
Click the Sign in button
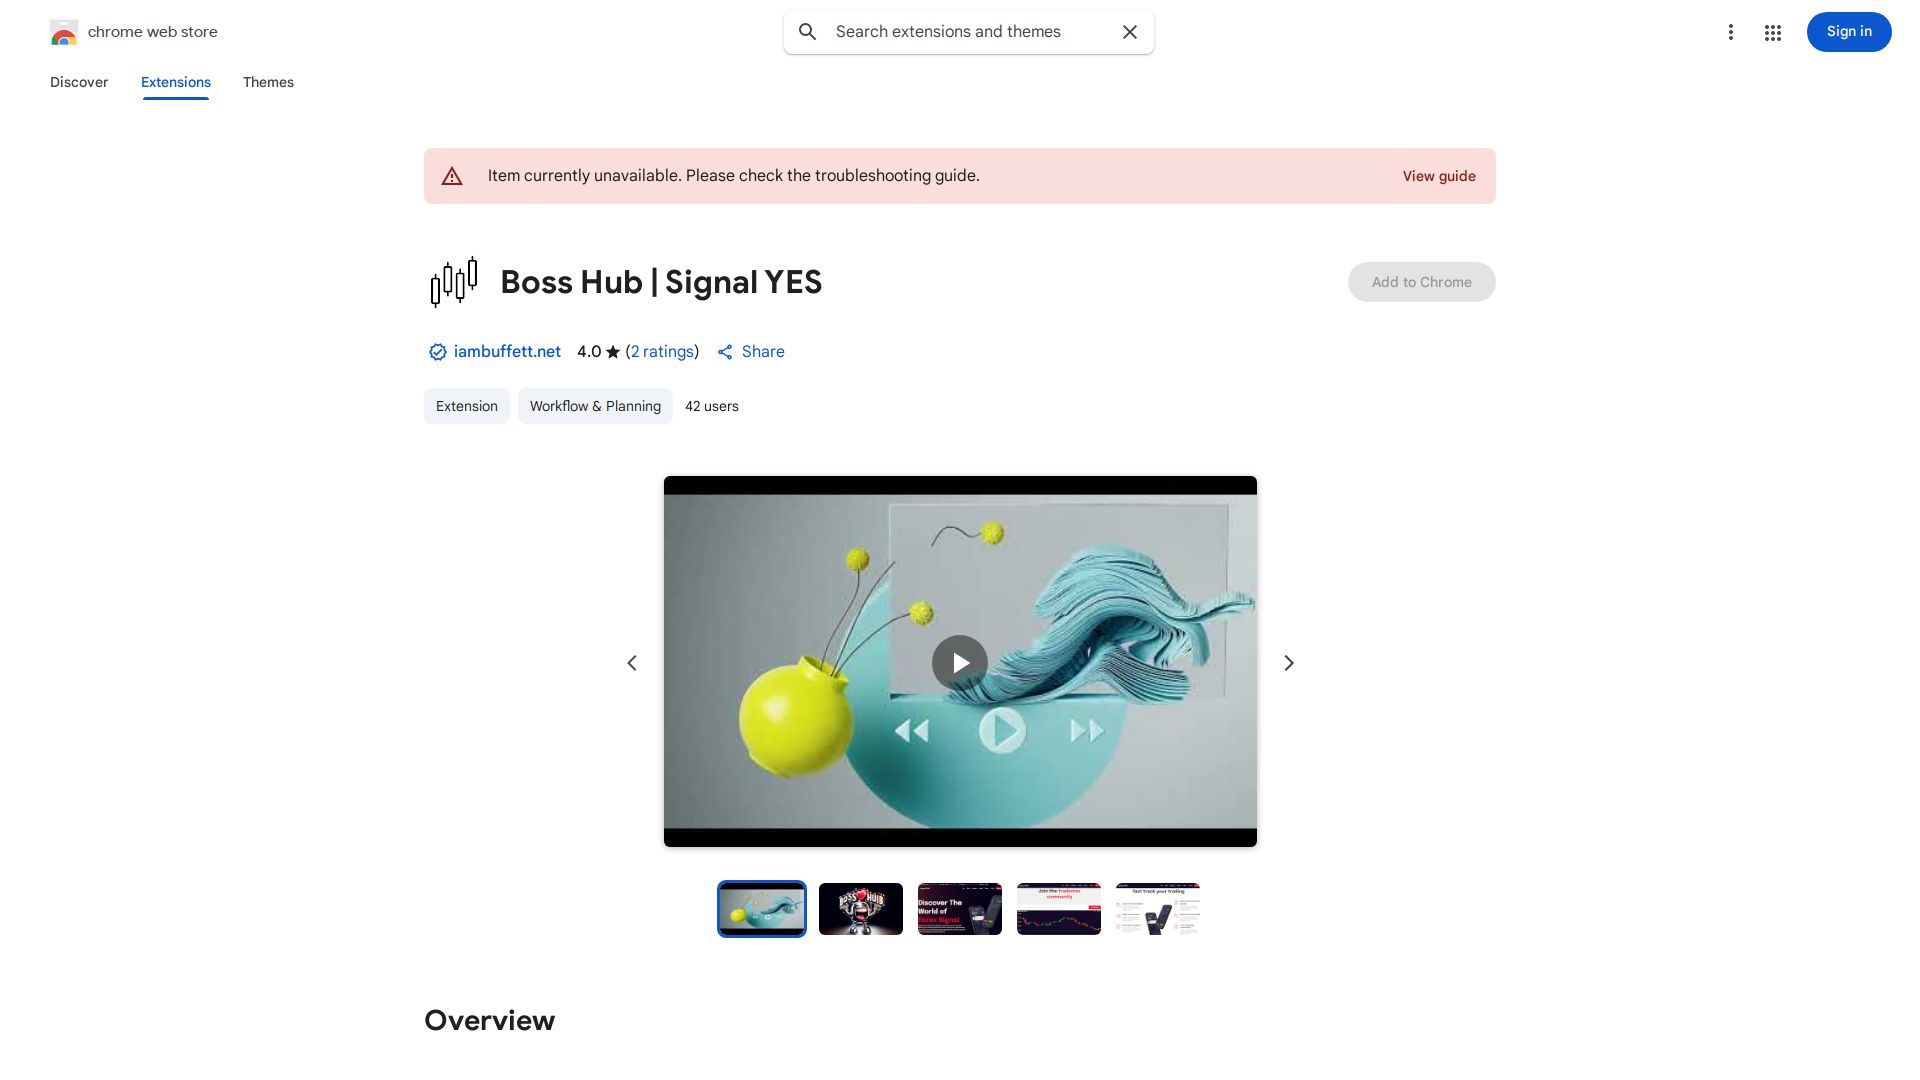click(1849, 32)
